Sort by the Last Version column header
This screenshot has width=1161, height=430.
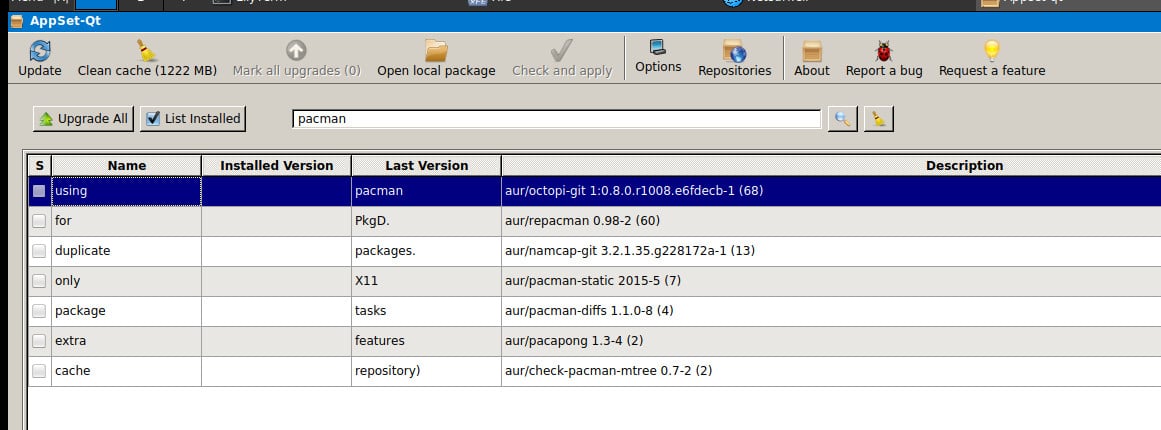click(x=426, y=166)
